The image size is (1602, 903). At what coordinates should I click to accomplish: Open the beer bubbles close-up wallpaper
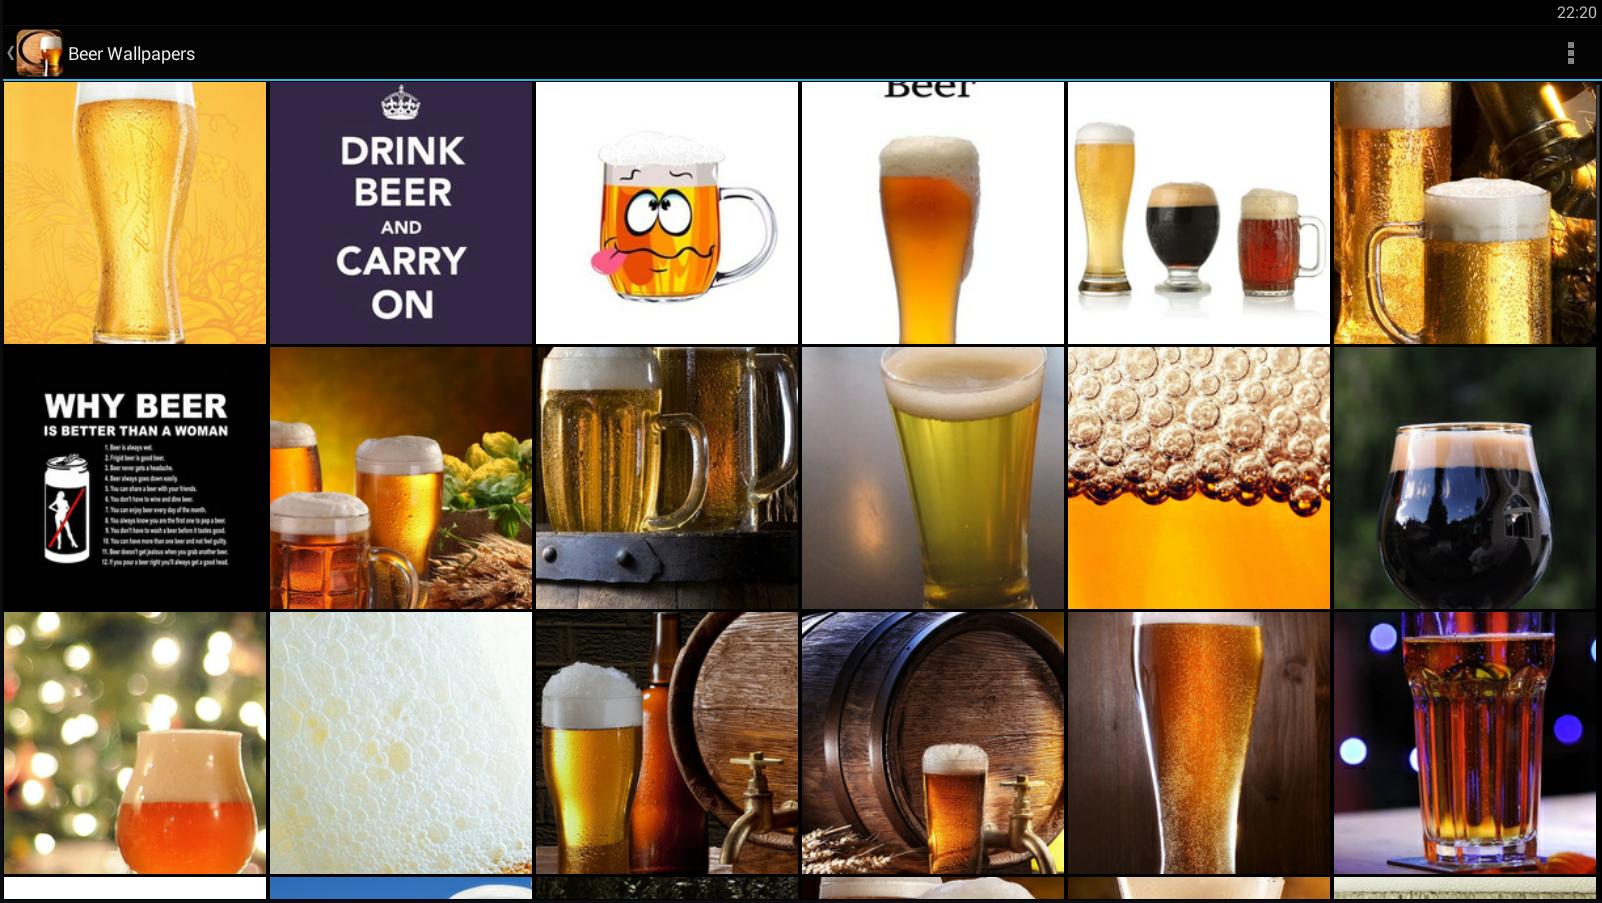pyautogui.click(x=1199, y=478)
